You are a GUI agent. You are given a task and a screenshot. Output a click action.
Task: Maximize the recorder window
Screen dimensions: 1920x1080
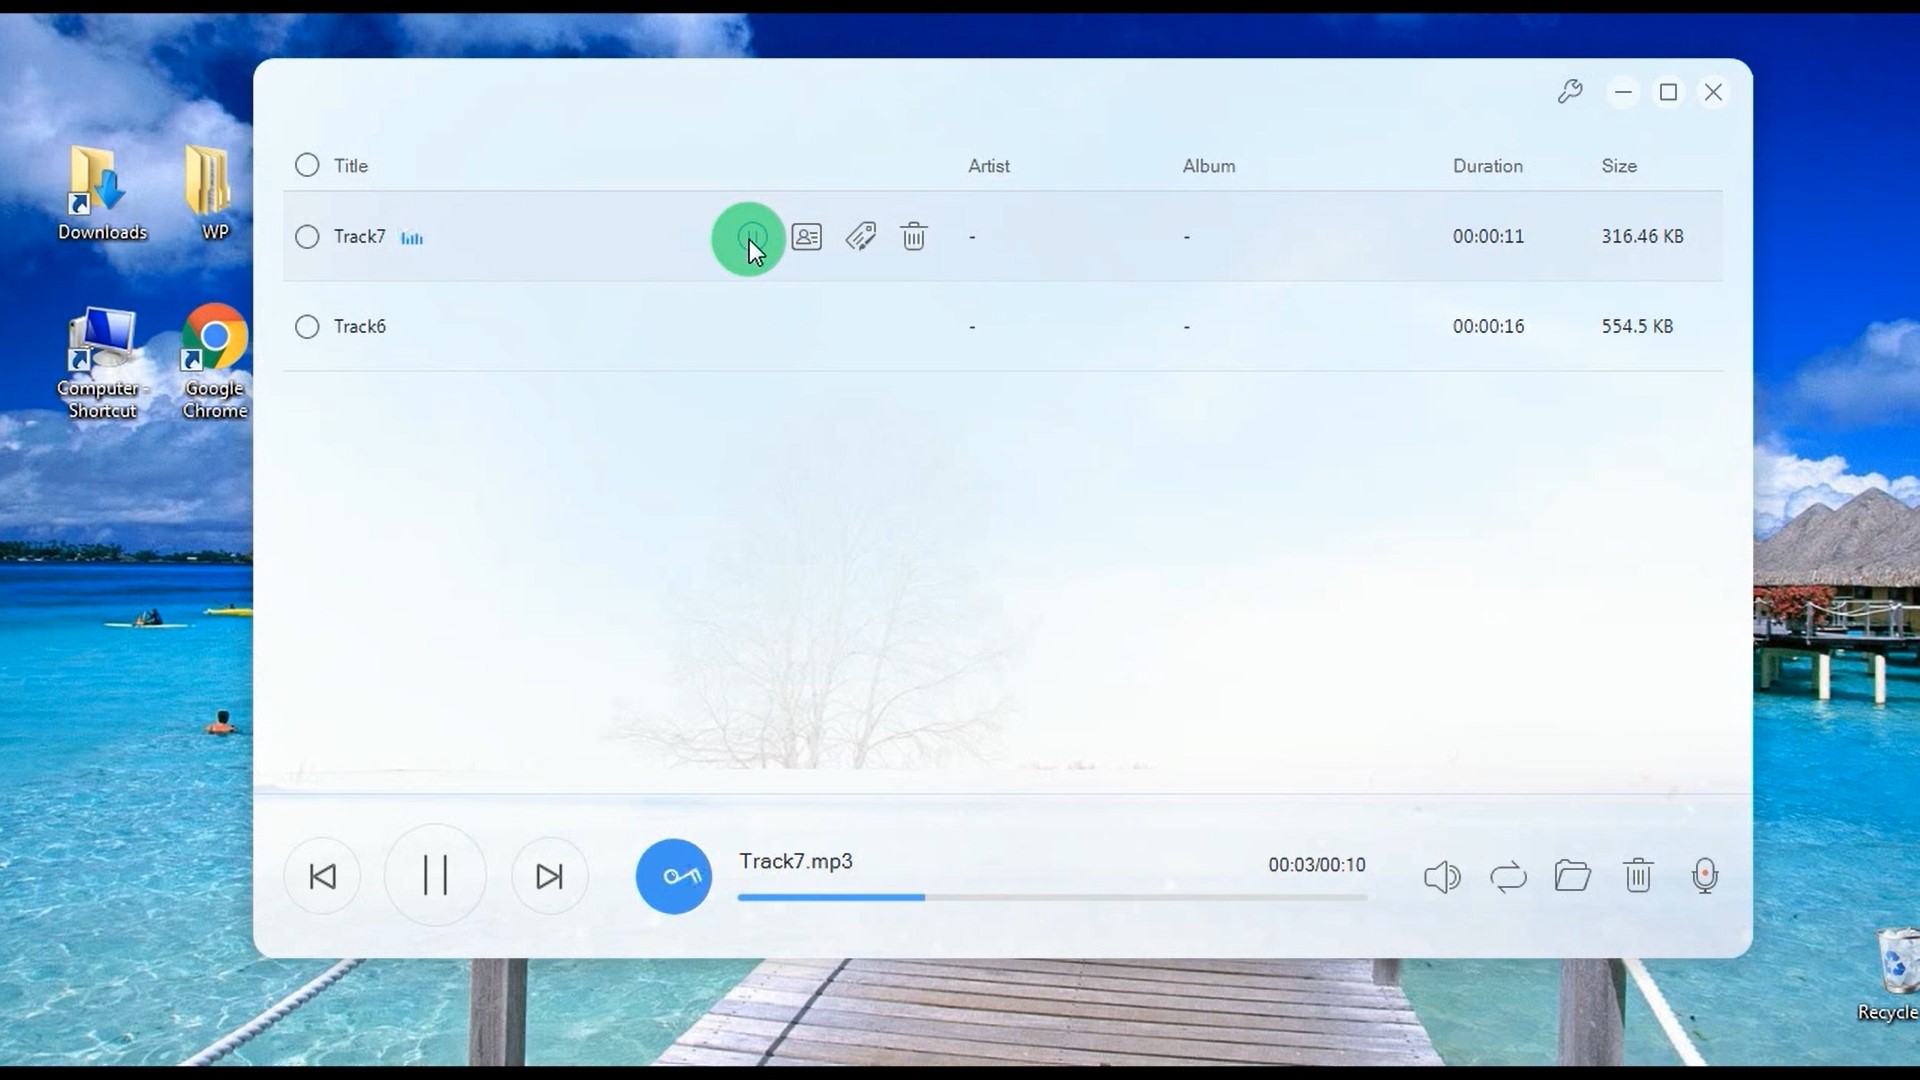coord(1668,92)
